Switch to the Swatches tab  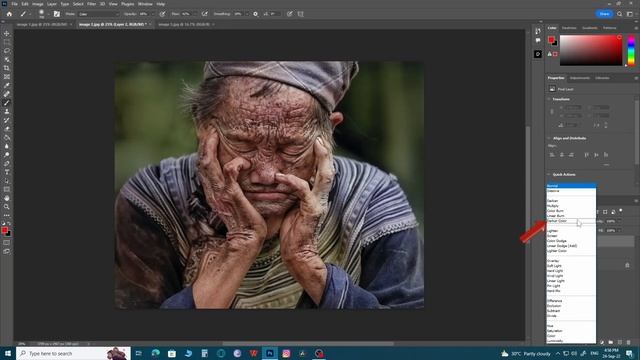pyautogui.click(x=569, y=28)
